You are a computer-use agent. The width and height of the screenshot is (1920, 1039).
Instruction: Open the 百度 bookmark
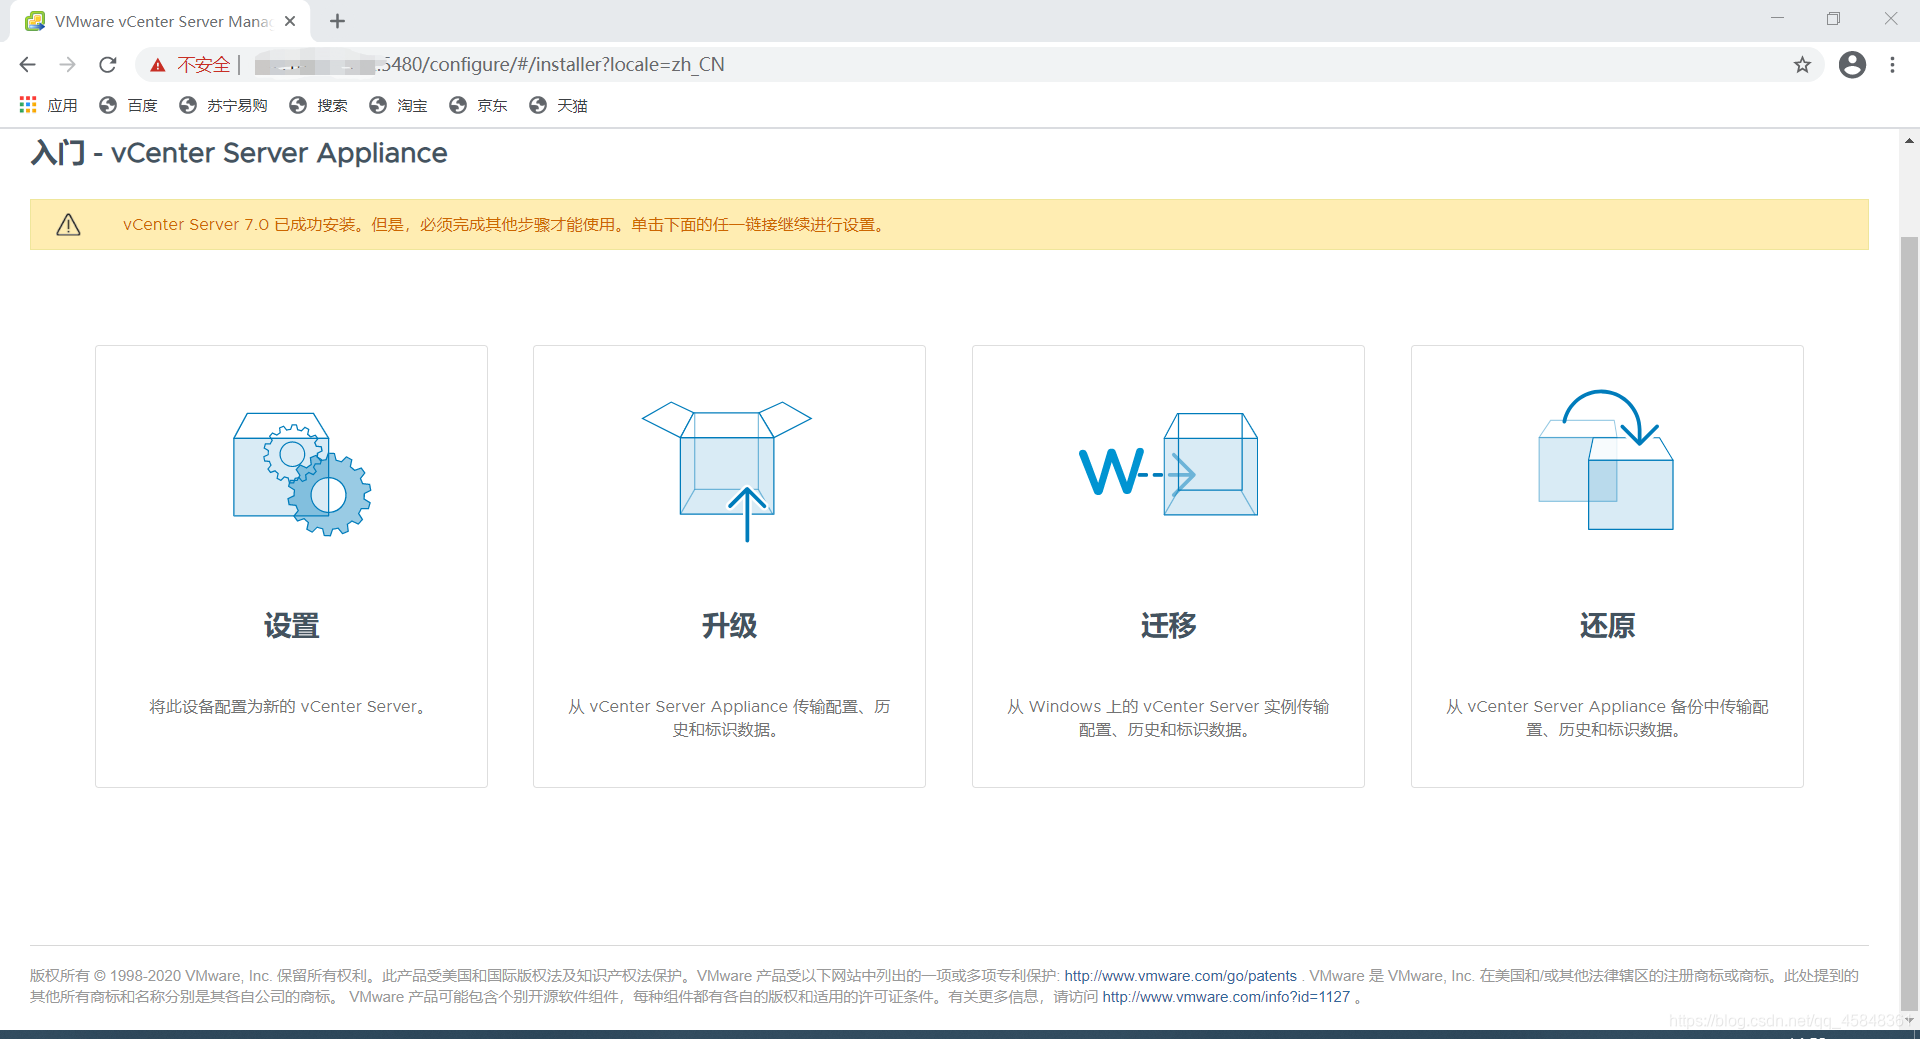pos(128,105)
